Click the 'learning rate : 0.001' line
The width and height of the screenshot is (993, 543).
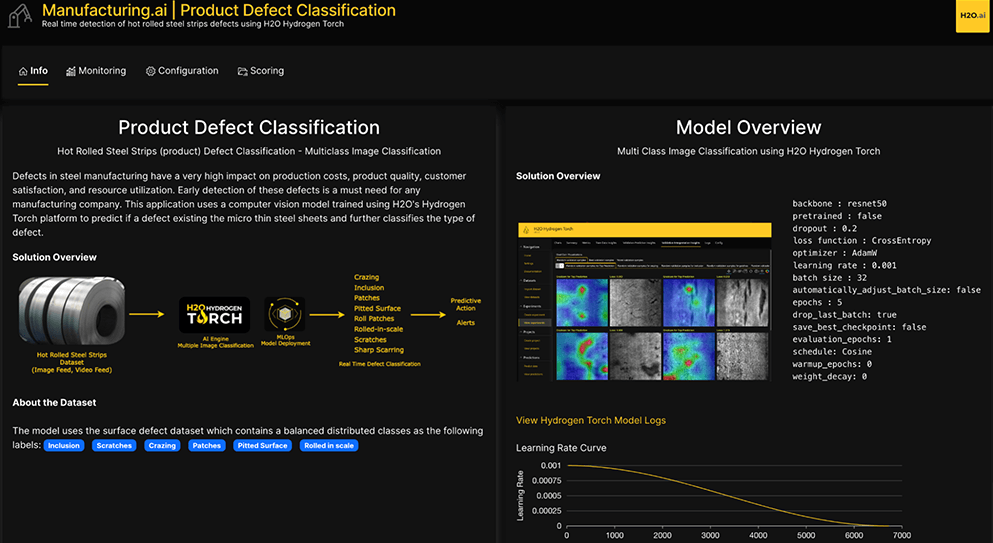[x=844, y=265]
